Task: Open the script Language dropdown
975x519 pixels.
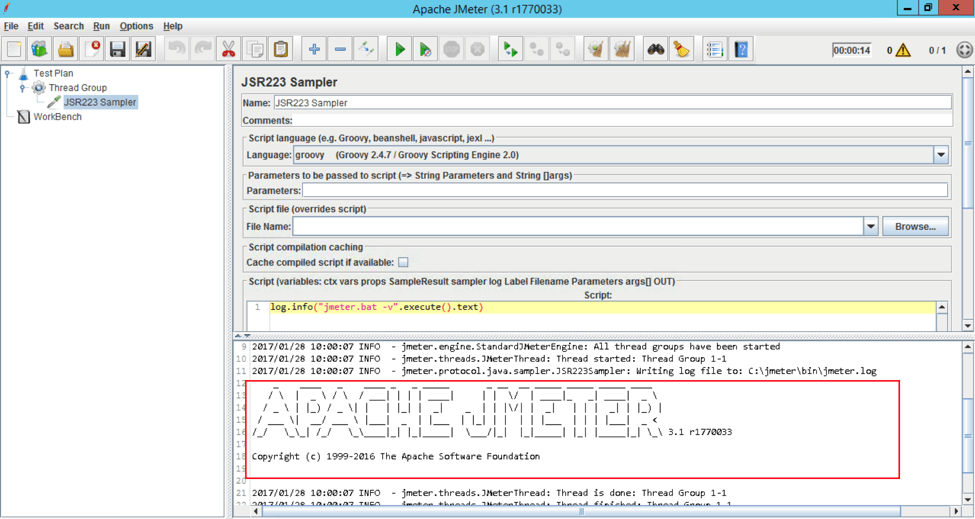Action: pyautogui.click(x=941, y=155)
